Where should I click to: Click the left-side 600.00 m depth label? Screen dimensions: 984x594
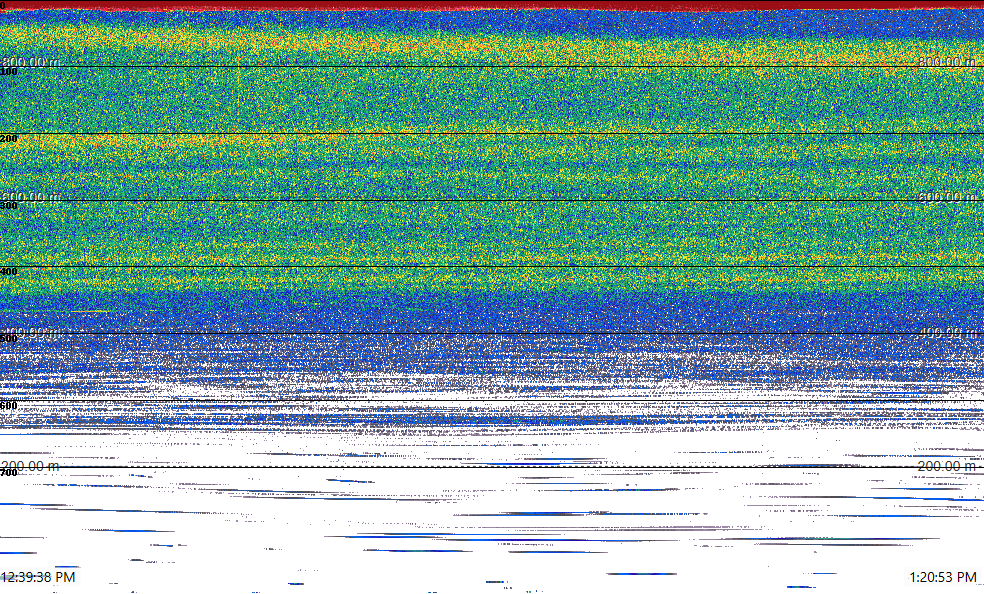click(31, 197)
